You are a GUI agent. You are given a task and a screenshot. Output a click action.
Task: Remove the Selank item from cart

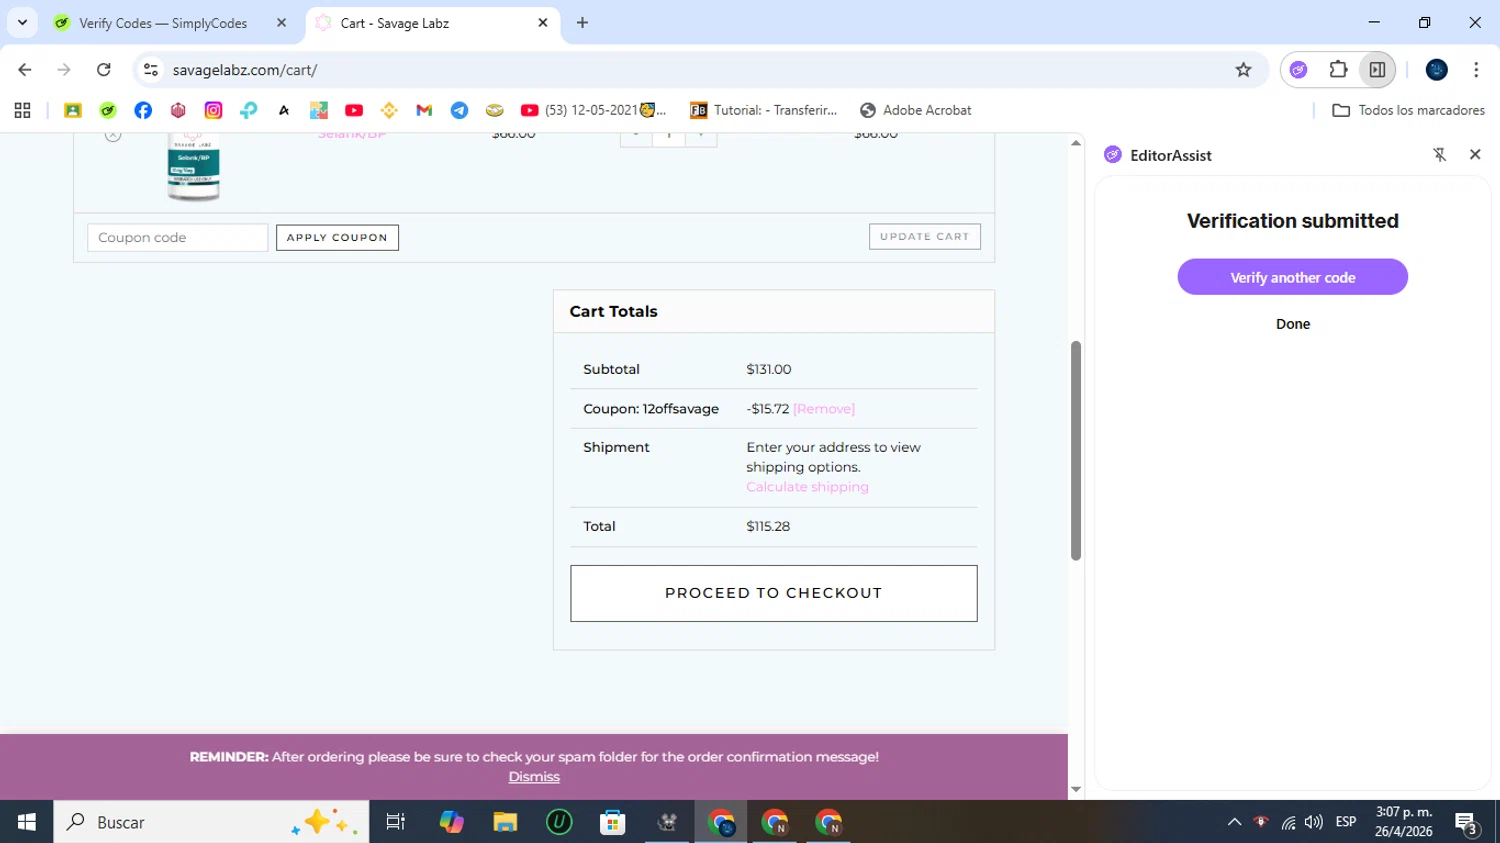point(113,135)
